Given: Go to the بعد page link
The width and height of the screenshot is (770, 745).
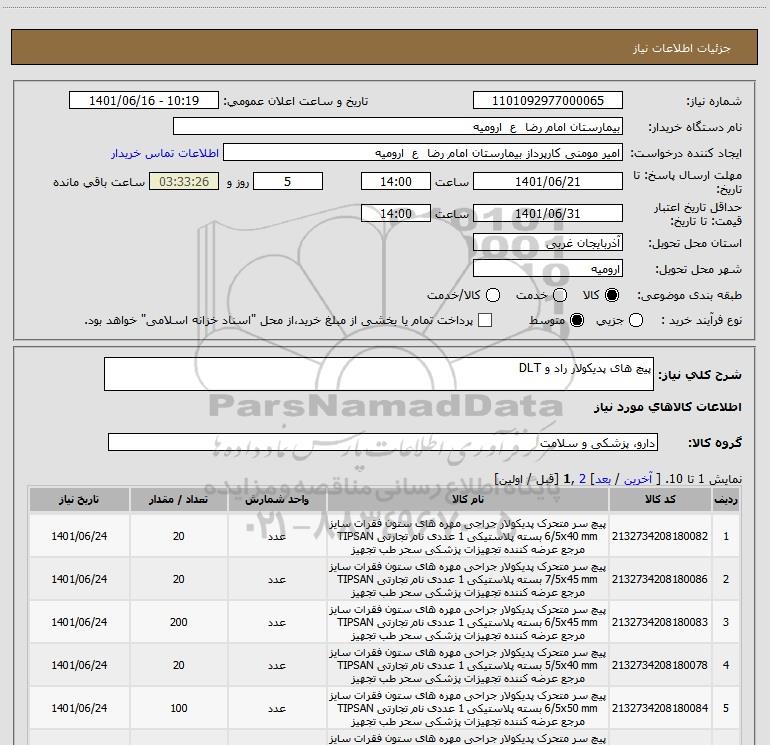Looking at the screenshot, I should [603, 479].
